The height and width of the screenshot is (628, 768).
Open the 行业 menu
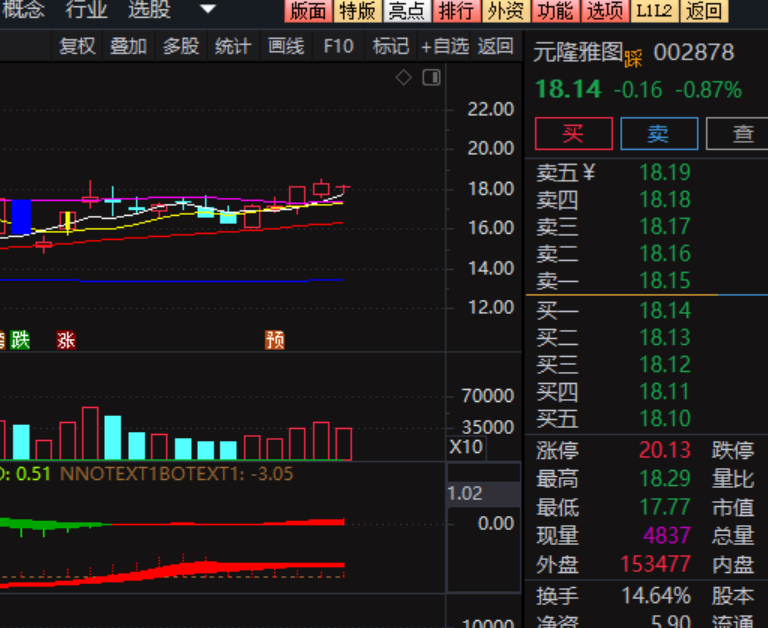(86, 10)
